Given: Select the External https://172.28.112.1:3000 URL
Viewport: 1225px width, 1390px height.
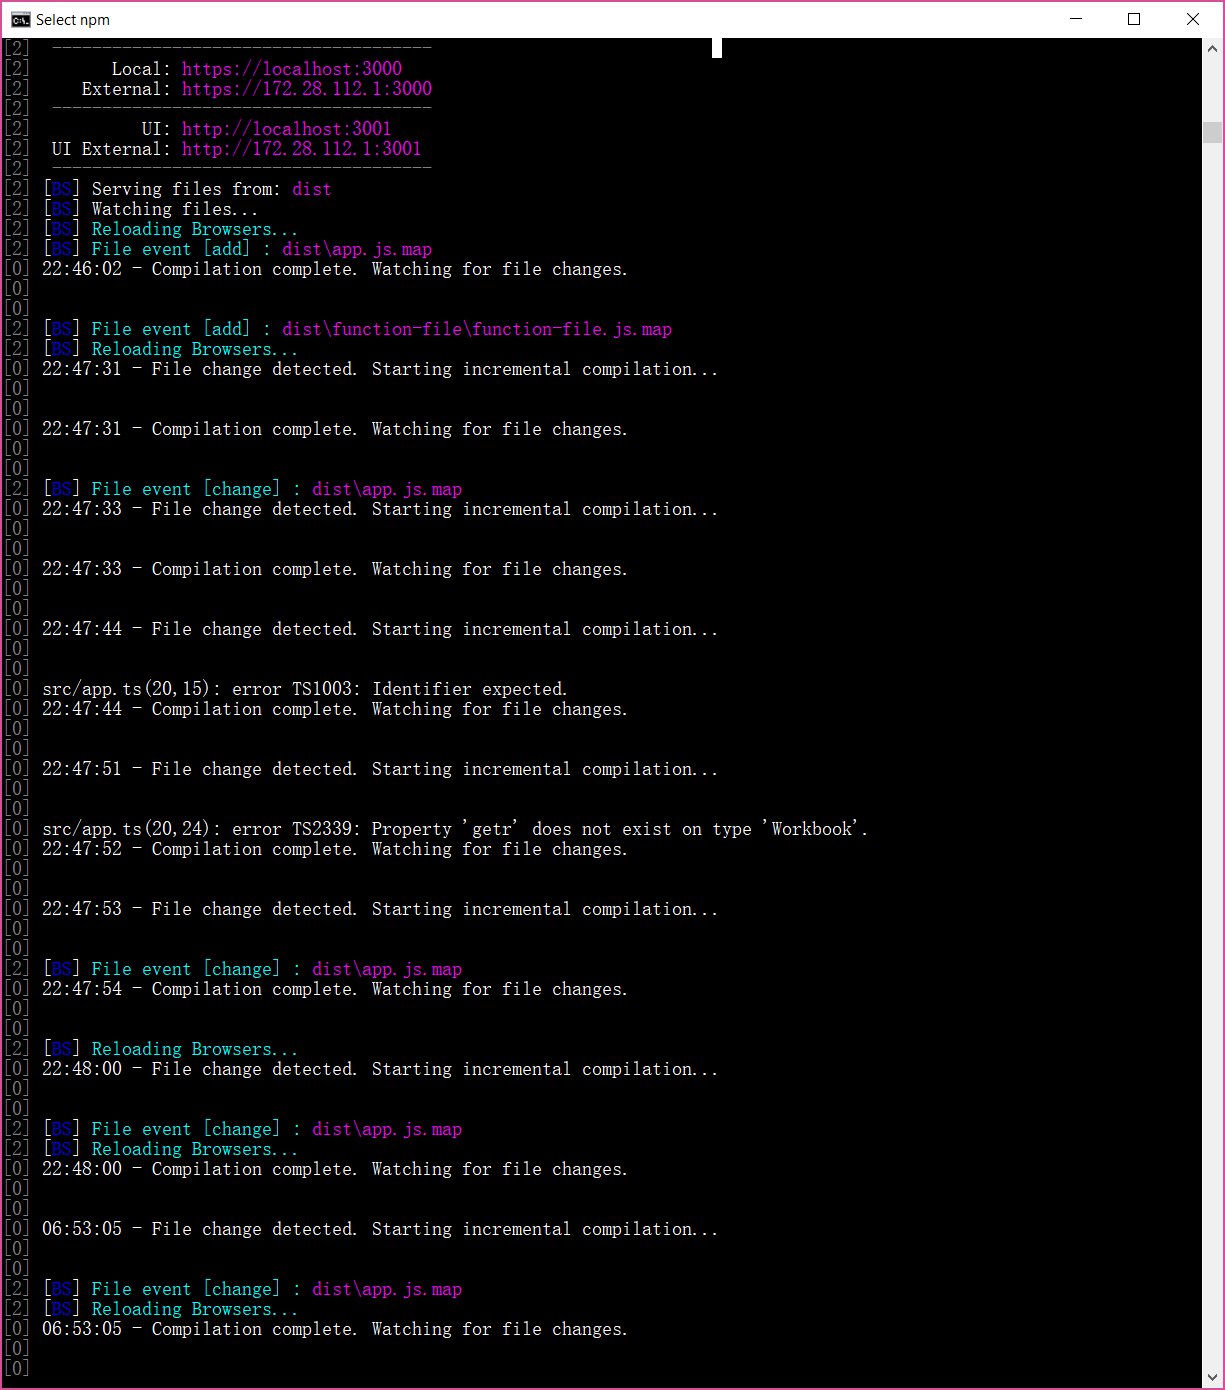Looking at the screenshot, I should pos(306,89).
